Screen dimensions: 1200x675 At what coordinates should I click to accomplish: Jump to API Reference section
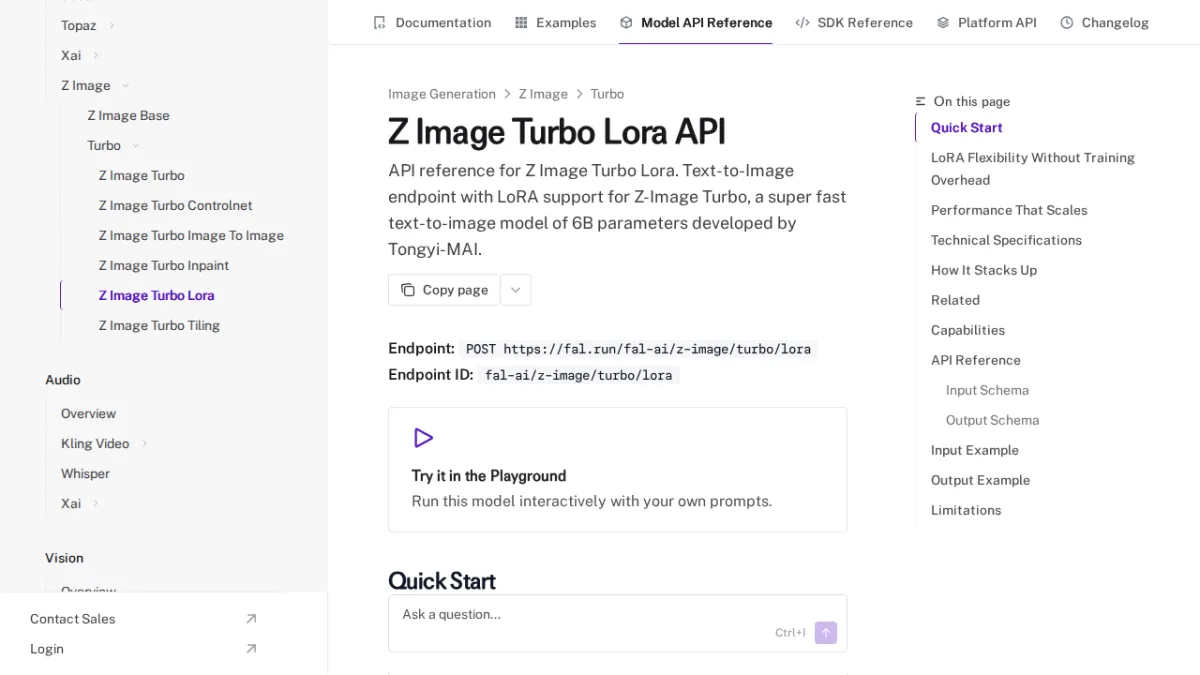976,360
